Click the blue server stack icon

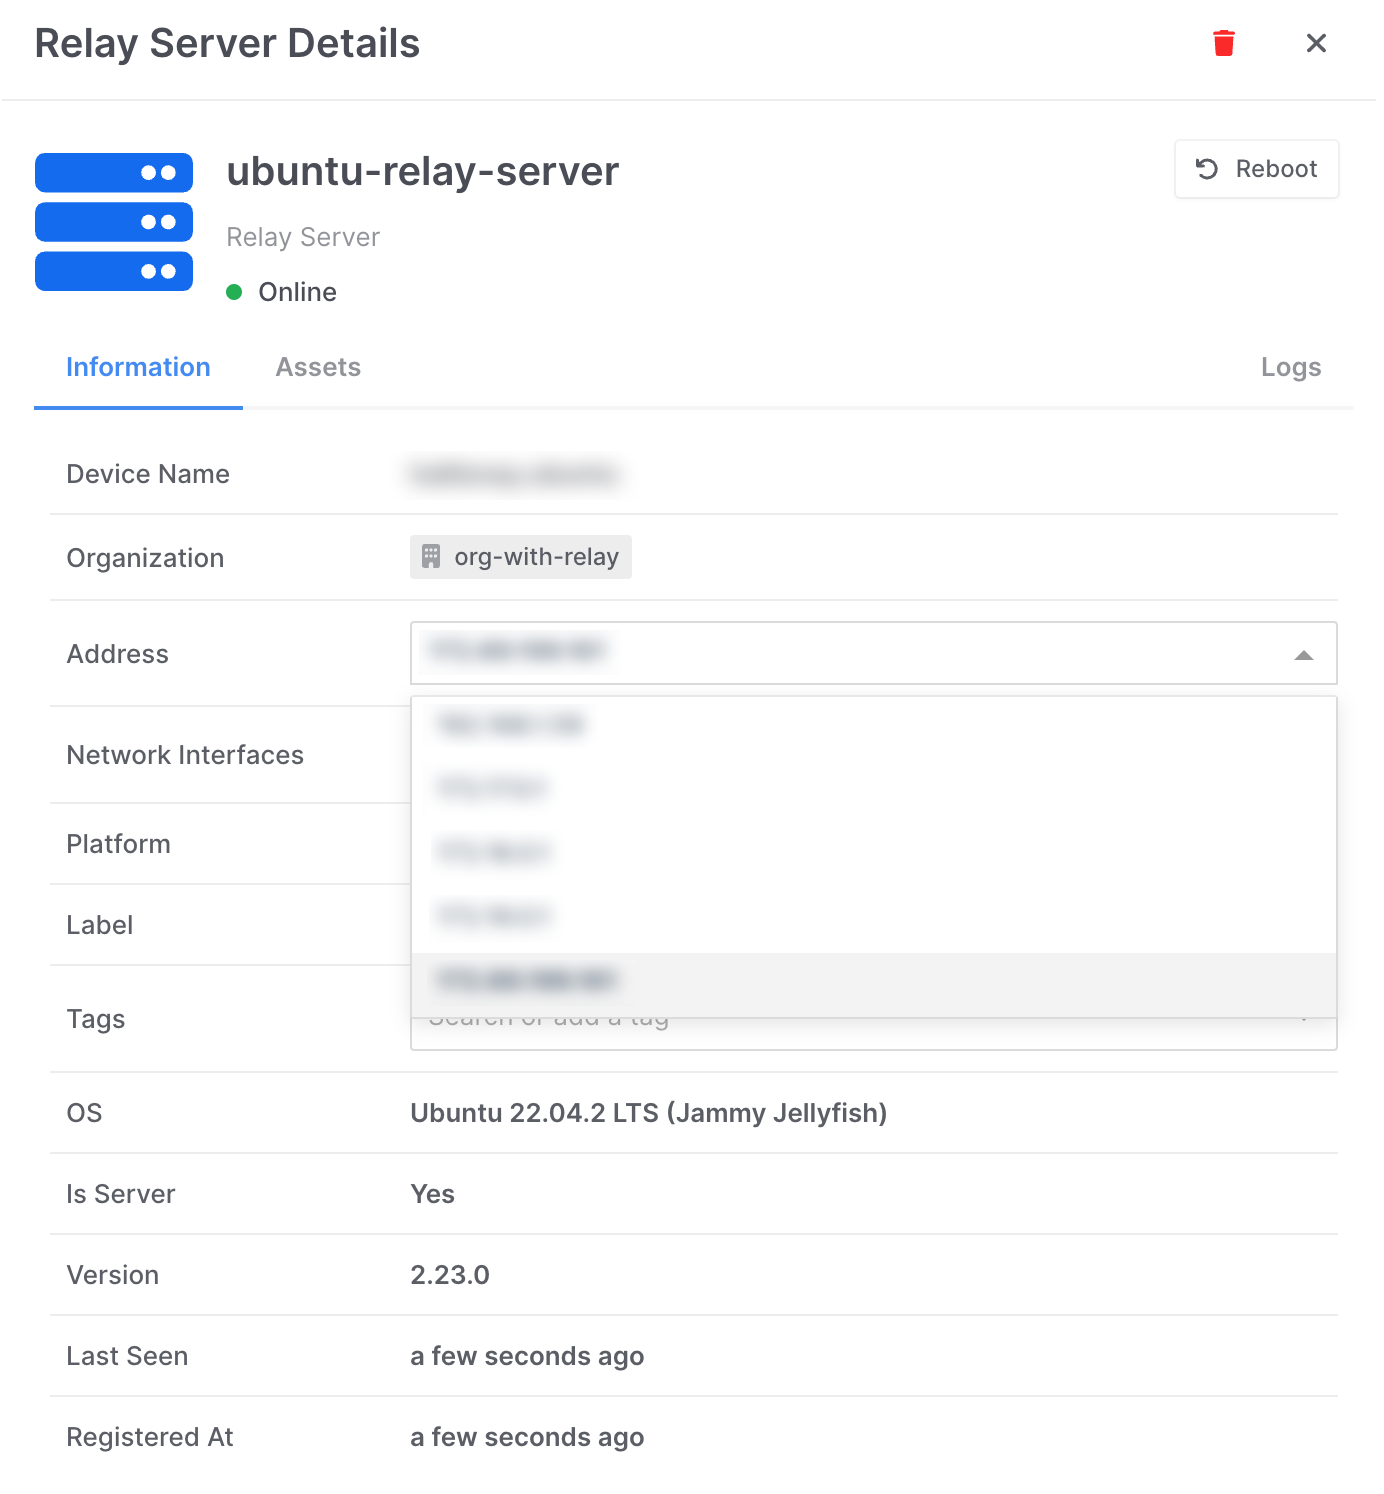point(114,222)
